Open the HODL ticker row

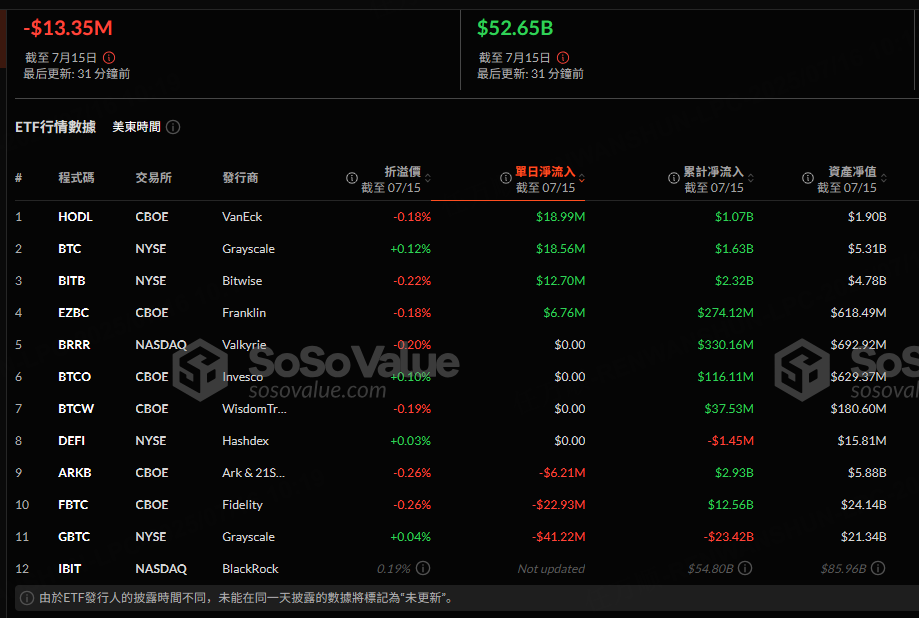click(75, 217)
